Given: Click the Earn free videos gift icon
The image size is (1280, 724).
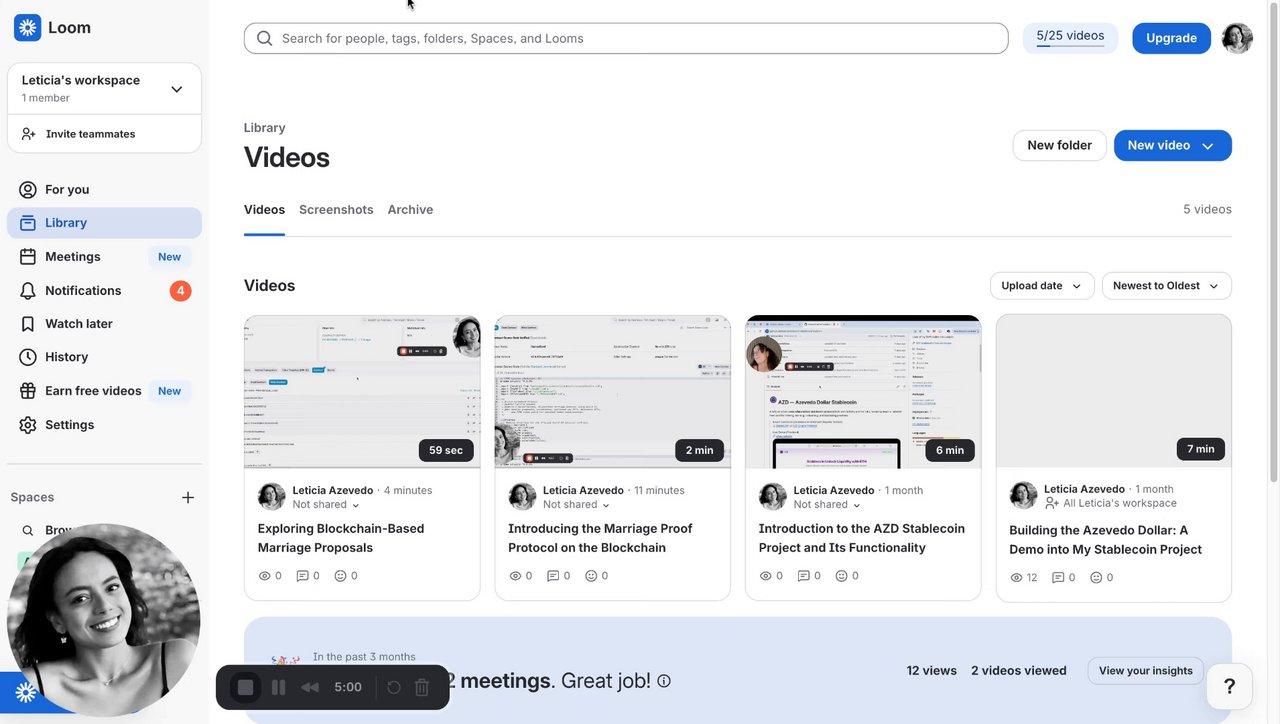Looking at the screenshot, I should (28, 391).
